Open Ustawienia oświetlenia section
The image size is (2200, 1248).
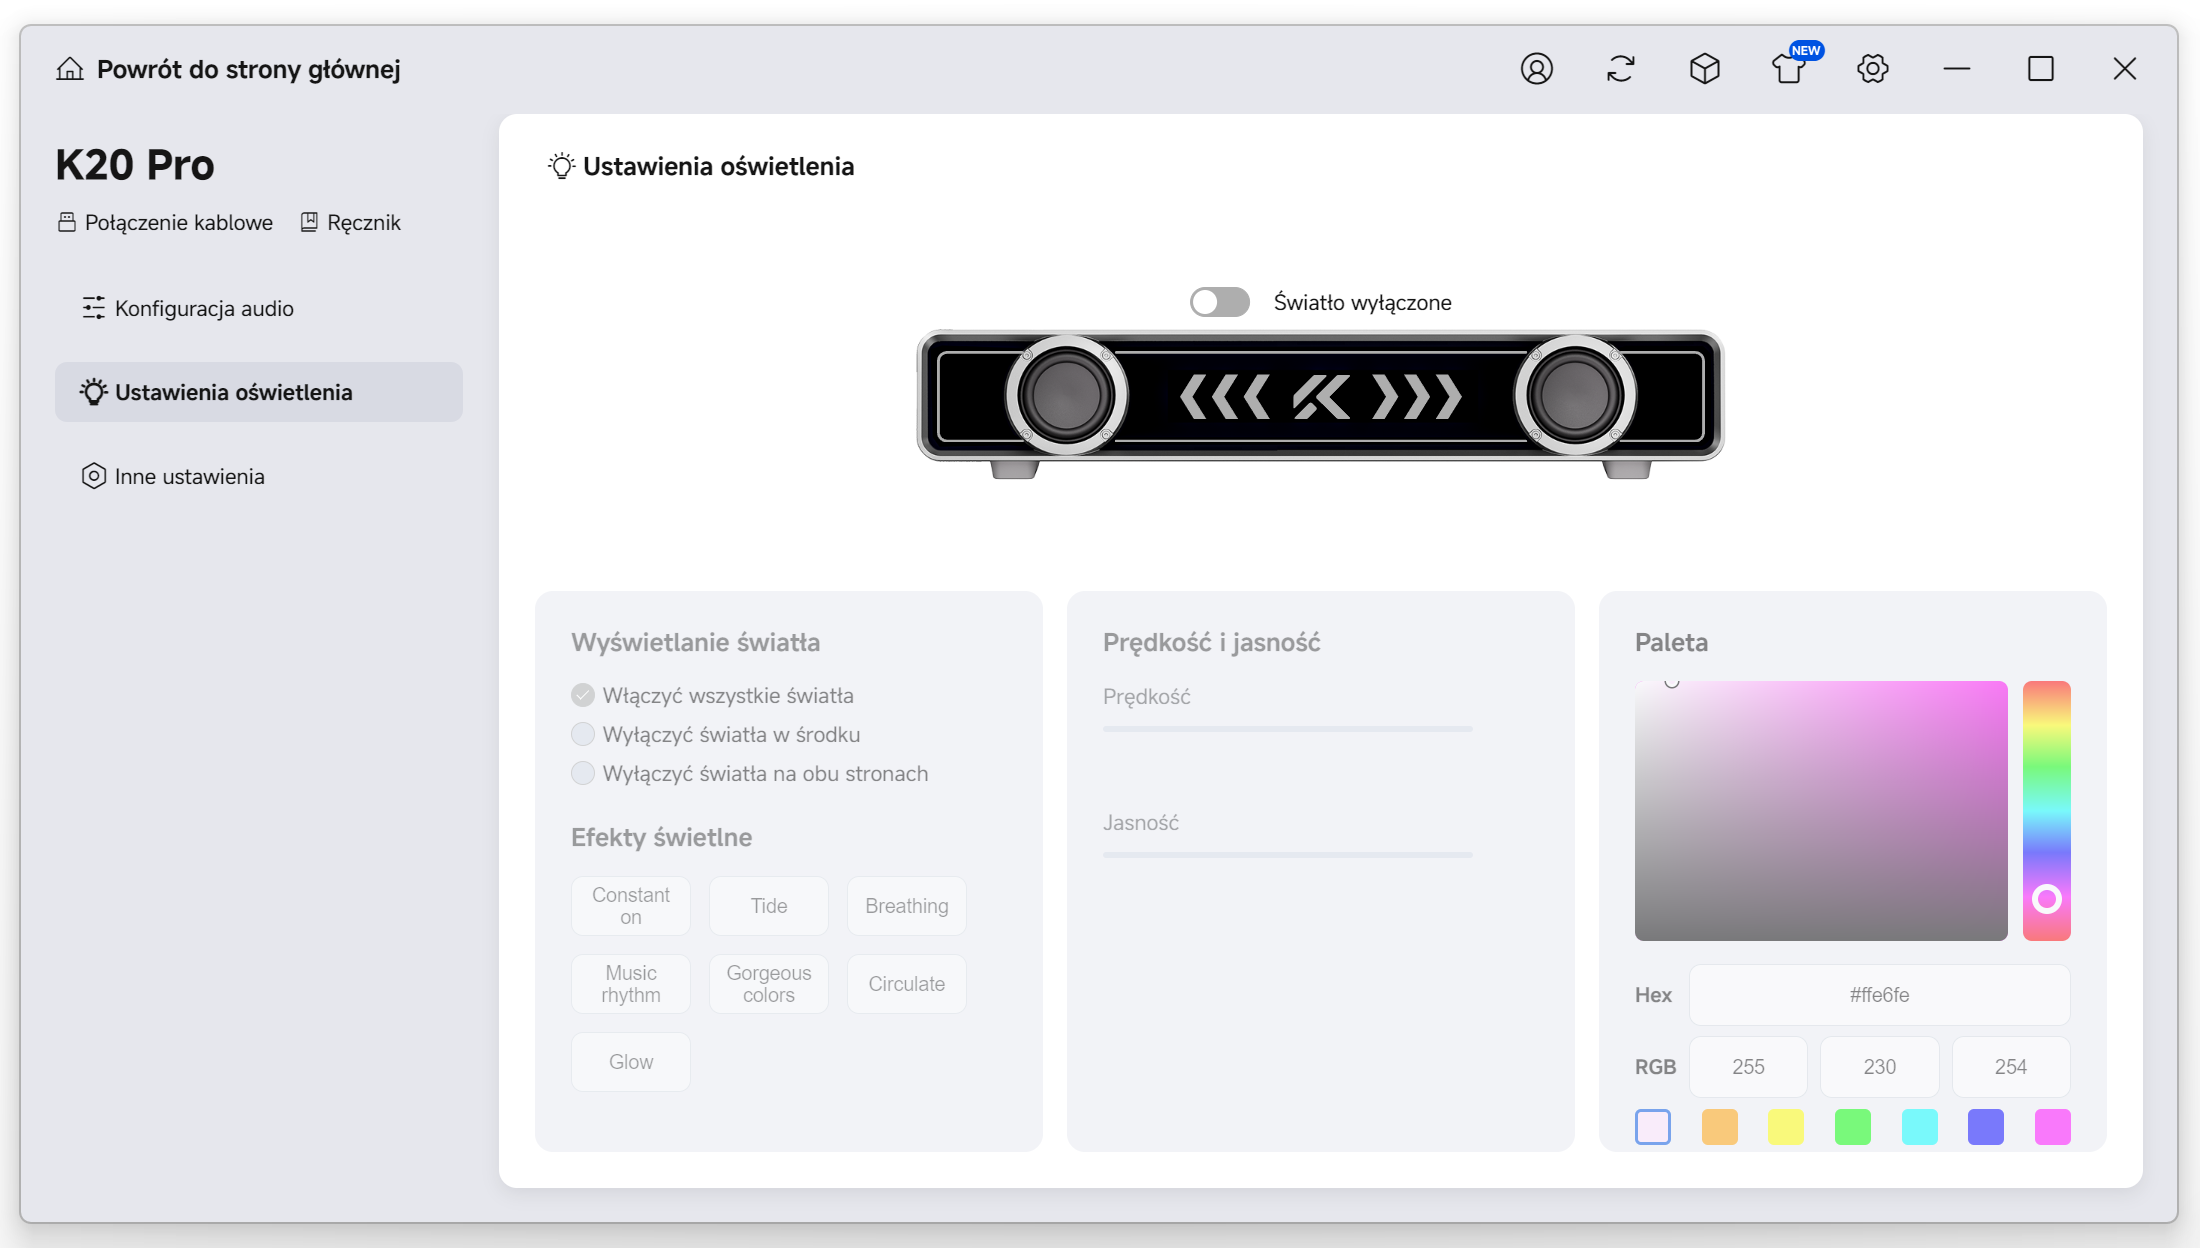point(259,392)
